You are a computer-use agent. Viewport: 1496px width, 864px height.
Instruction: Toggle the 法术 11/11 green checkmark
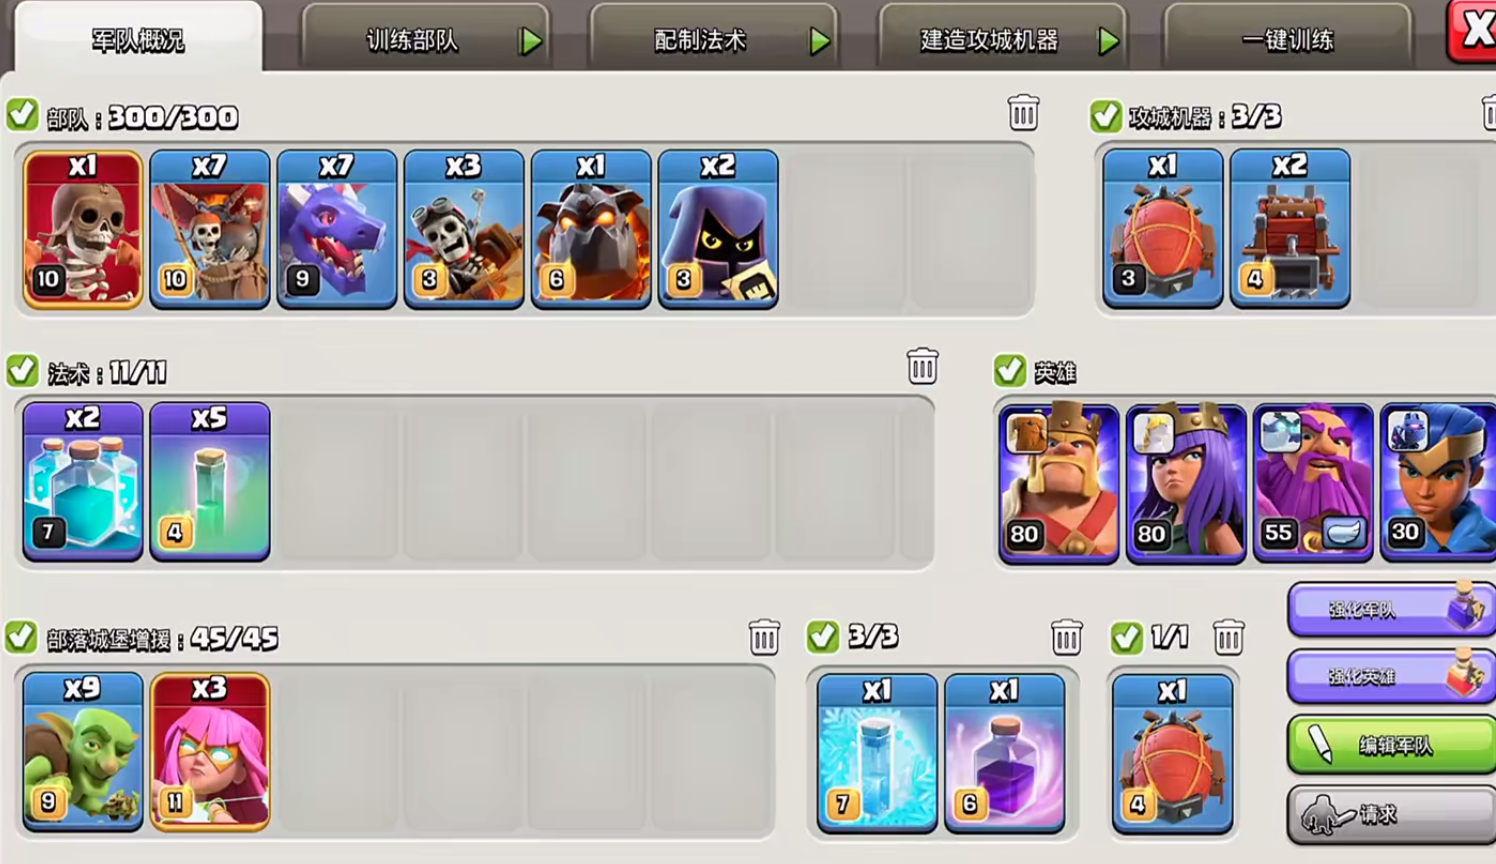tap(22, 371)
